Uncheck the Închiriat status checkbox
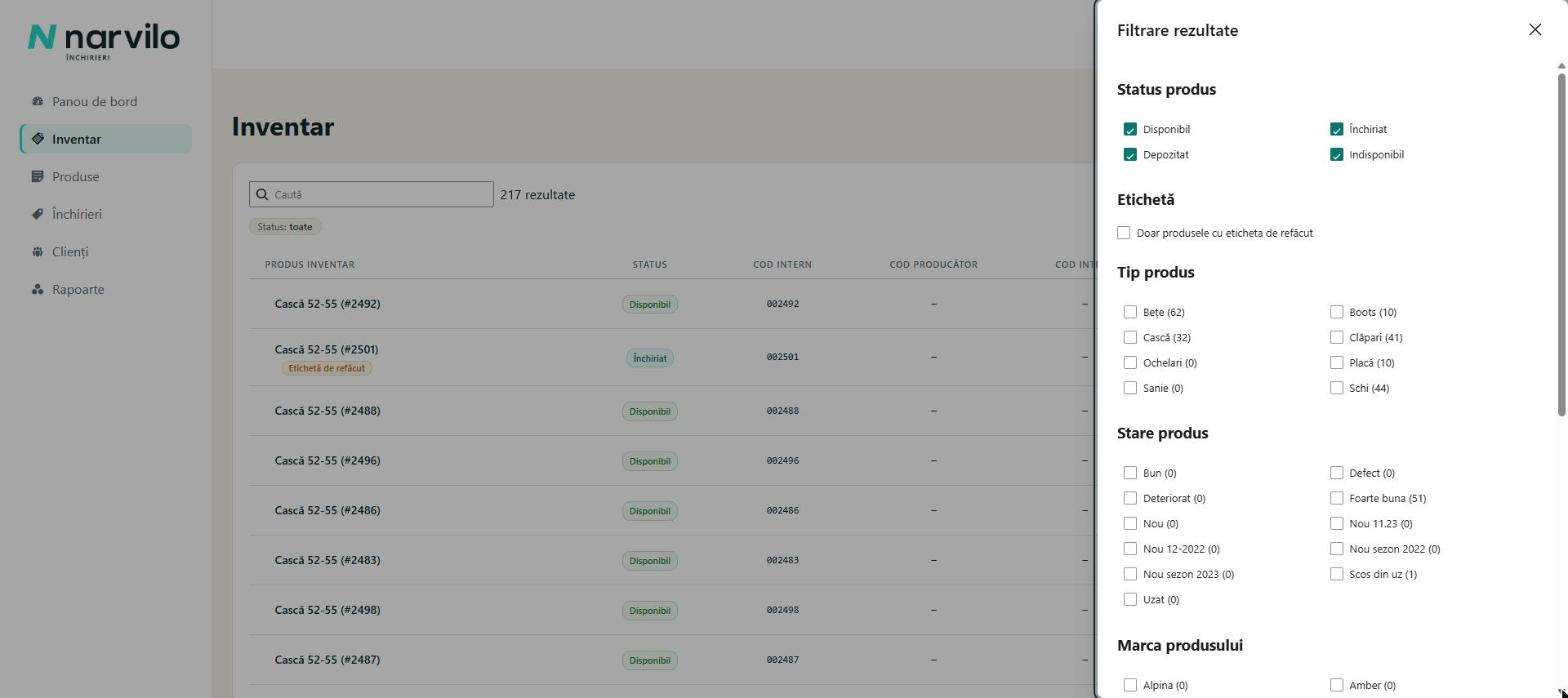The width and height of the screenshot is (1568, 698). [1336, 129]
